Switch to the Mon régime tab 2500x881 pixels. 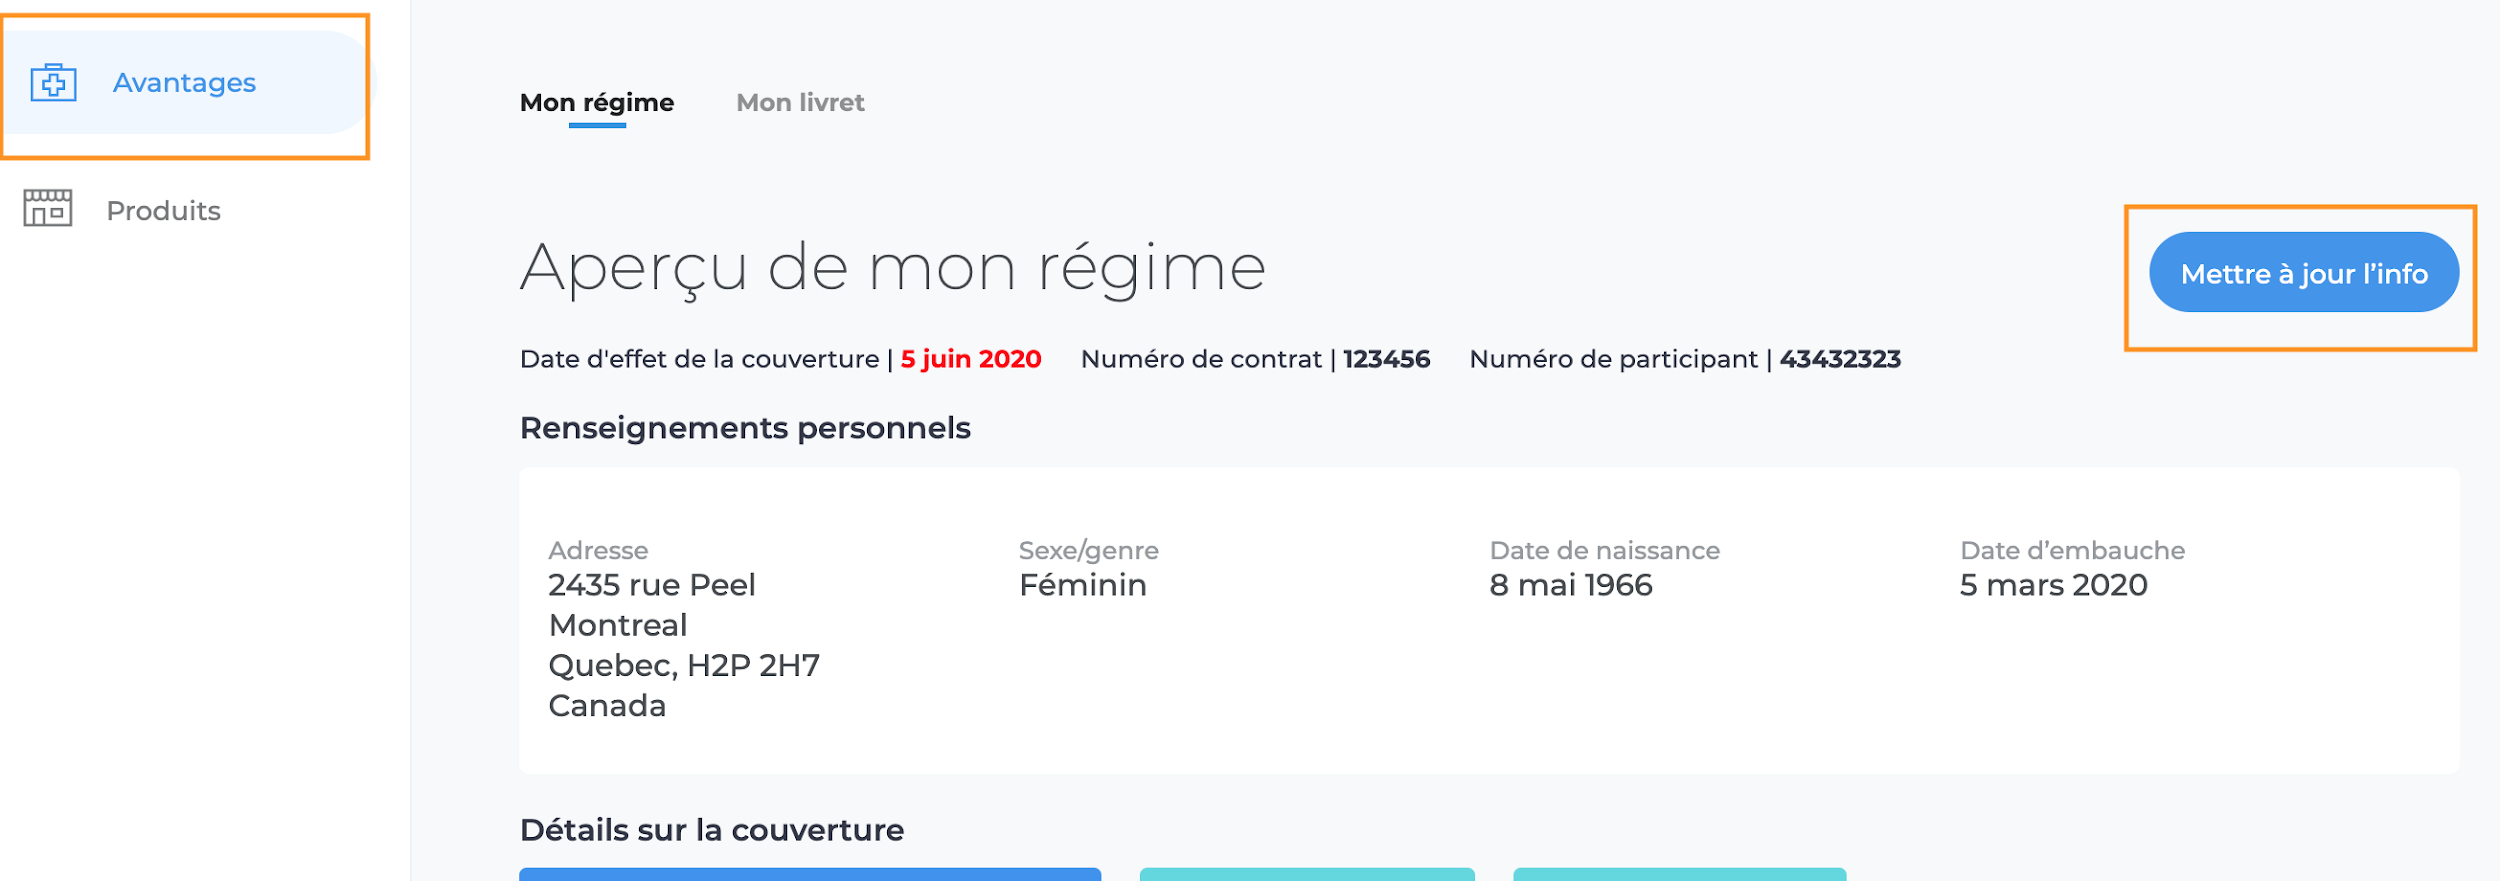click(597, 103)
